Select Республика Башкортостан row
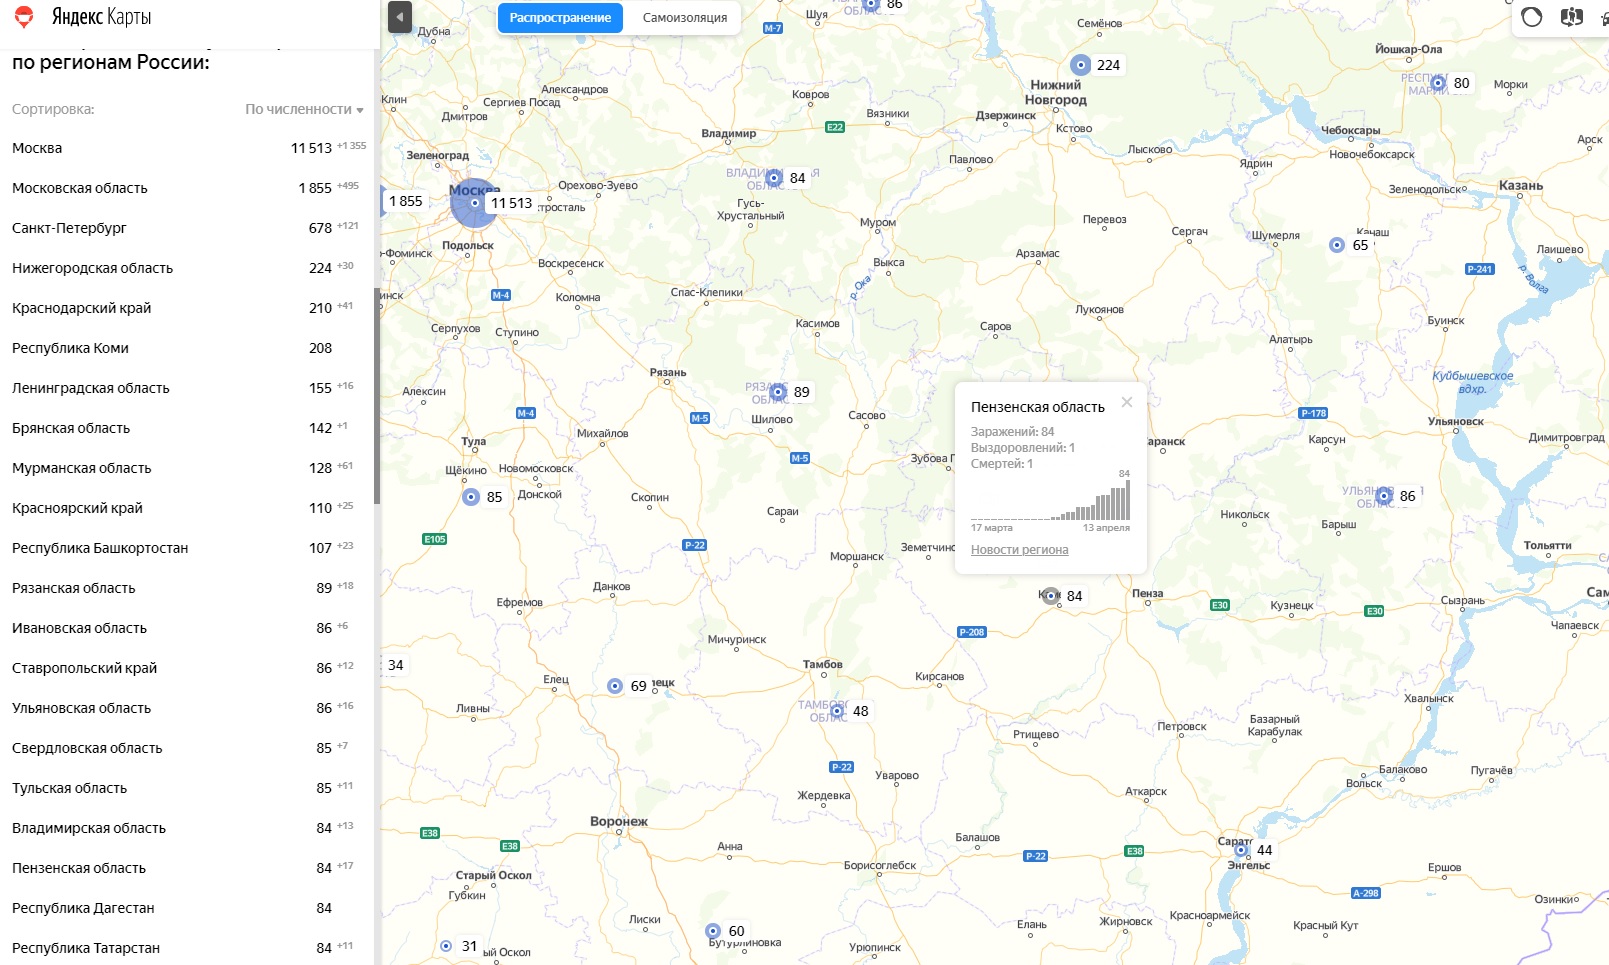The width and height of the screenshot is (1609, 965). [188, 548]
